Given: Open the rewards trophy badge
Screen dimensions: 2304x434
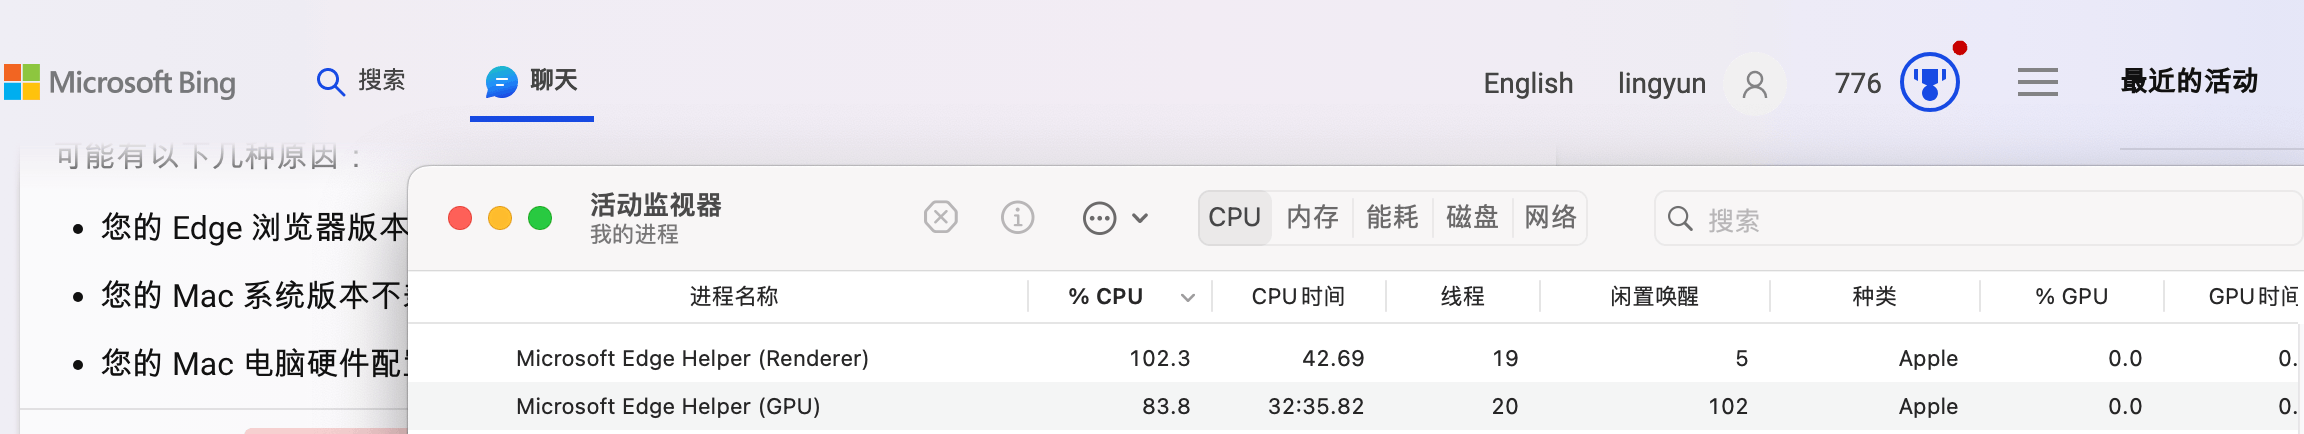Looking at the screenshot, I should coord(1930,83).
